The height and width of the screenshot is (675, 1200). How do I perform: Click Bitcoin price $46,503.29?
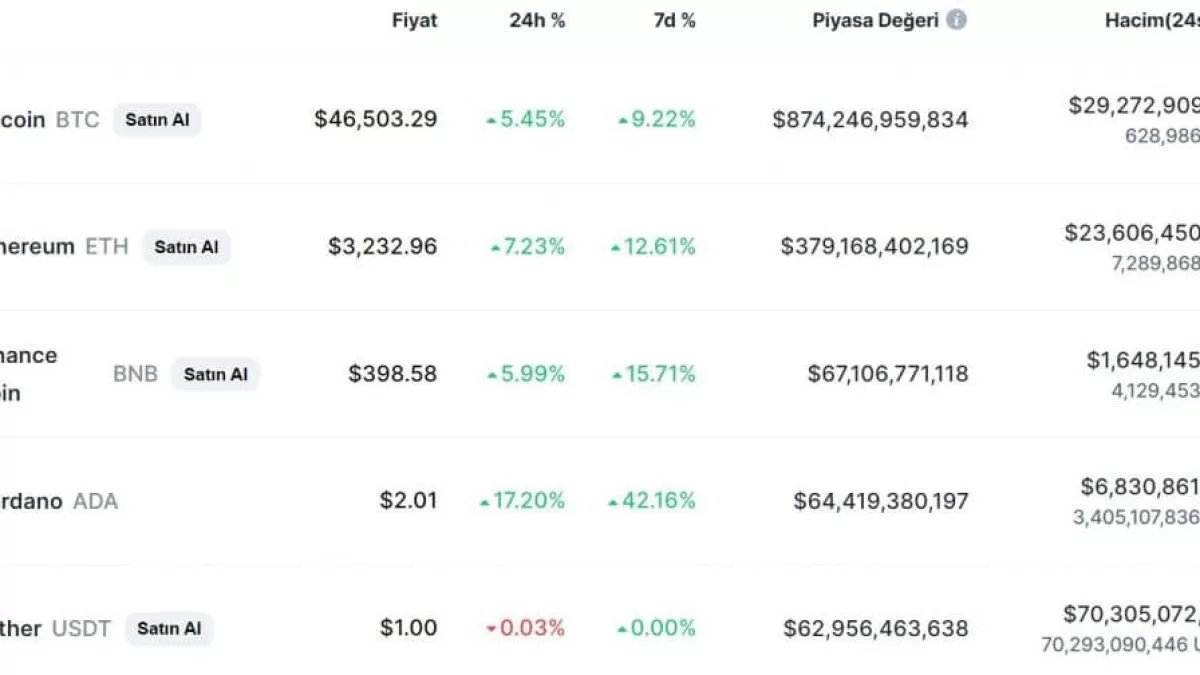pyautogui.click(x=376, y=120)
